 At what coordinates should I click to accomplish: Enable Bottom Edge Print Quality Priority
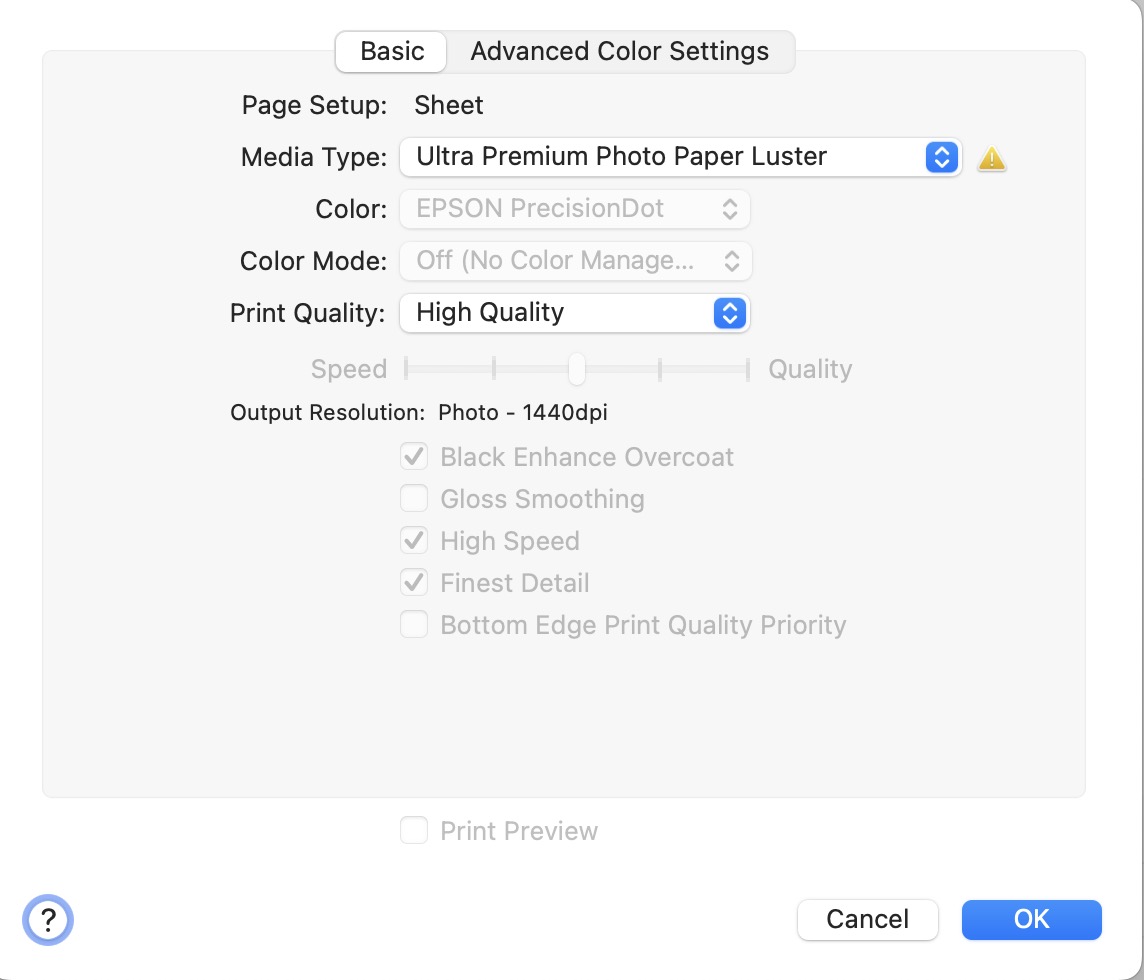pos(414,625)
